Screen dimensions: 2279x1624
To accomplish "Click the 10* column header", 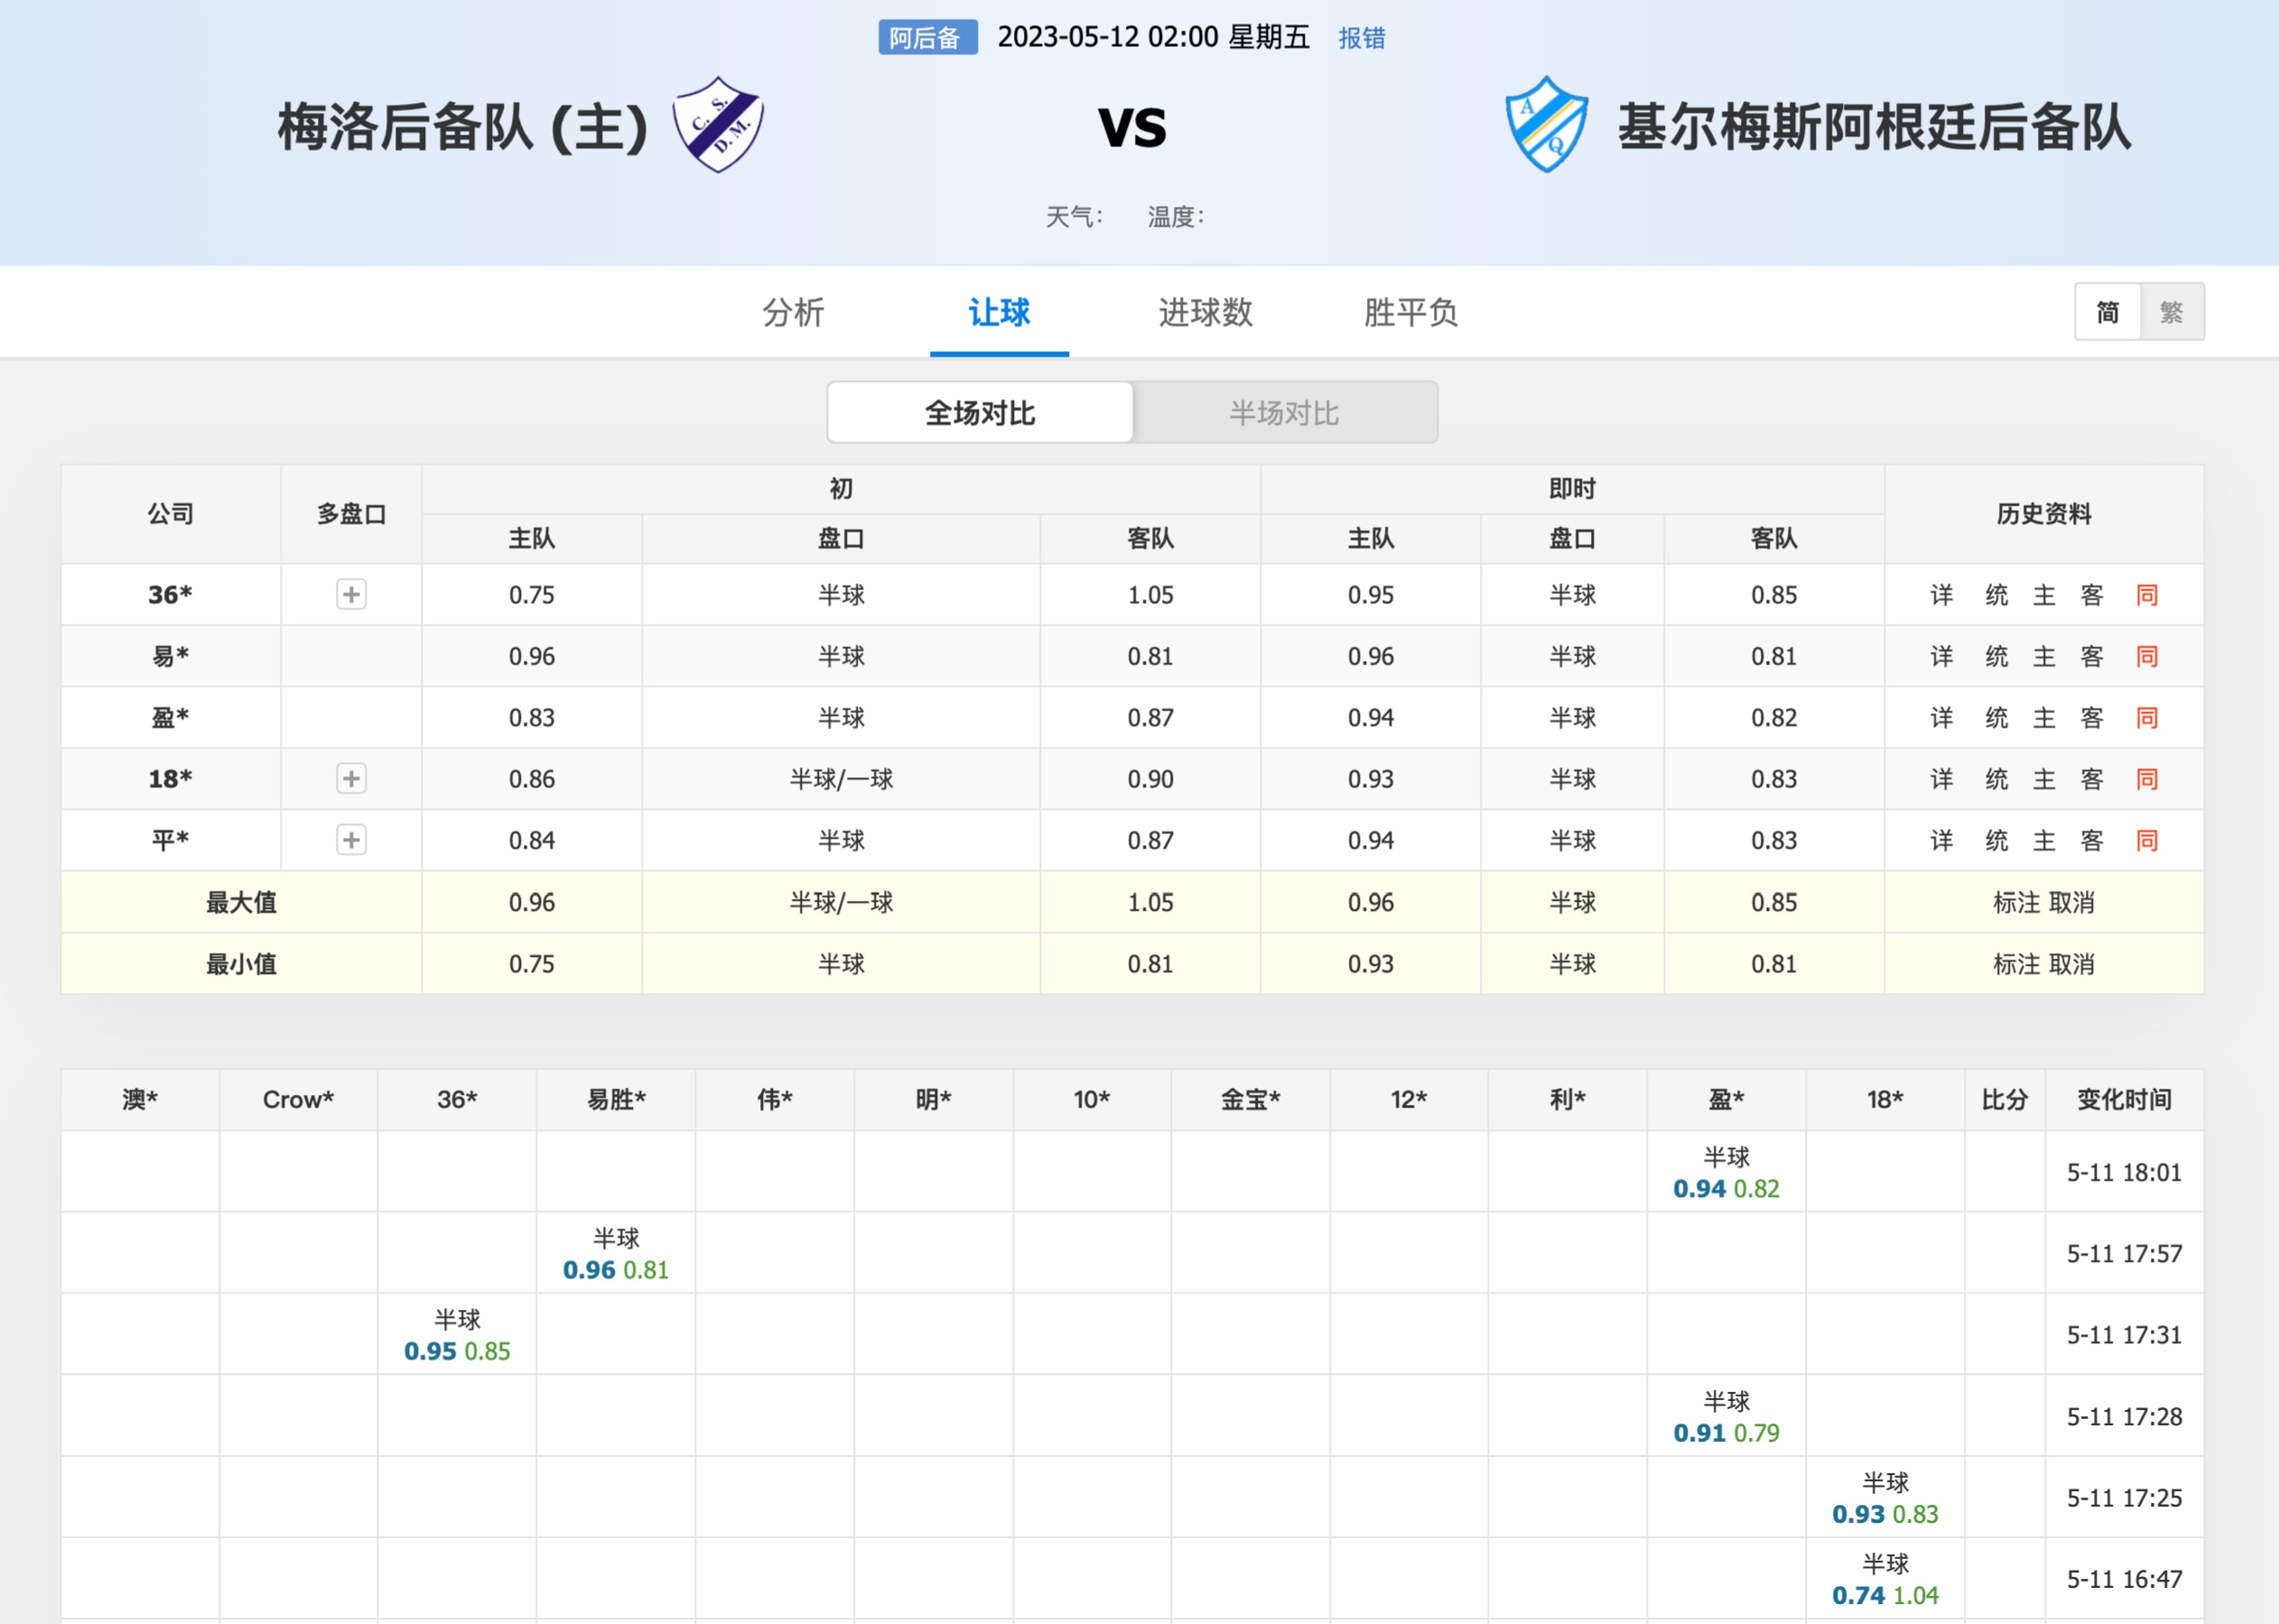I will pyautogui.click(x=1092, y=1100).
